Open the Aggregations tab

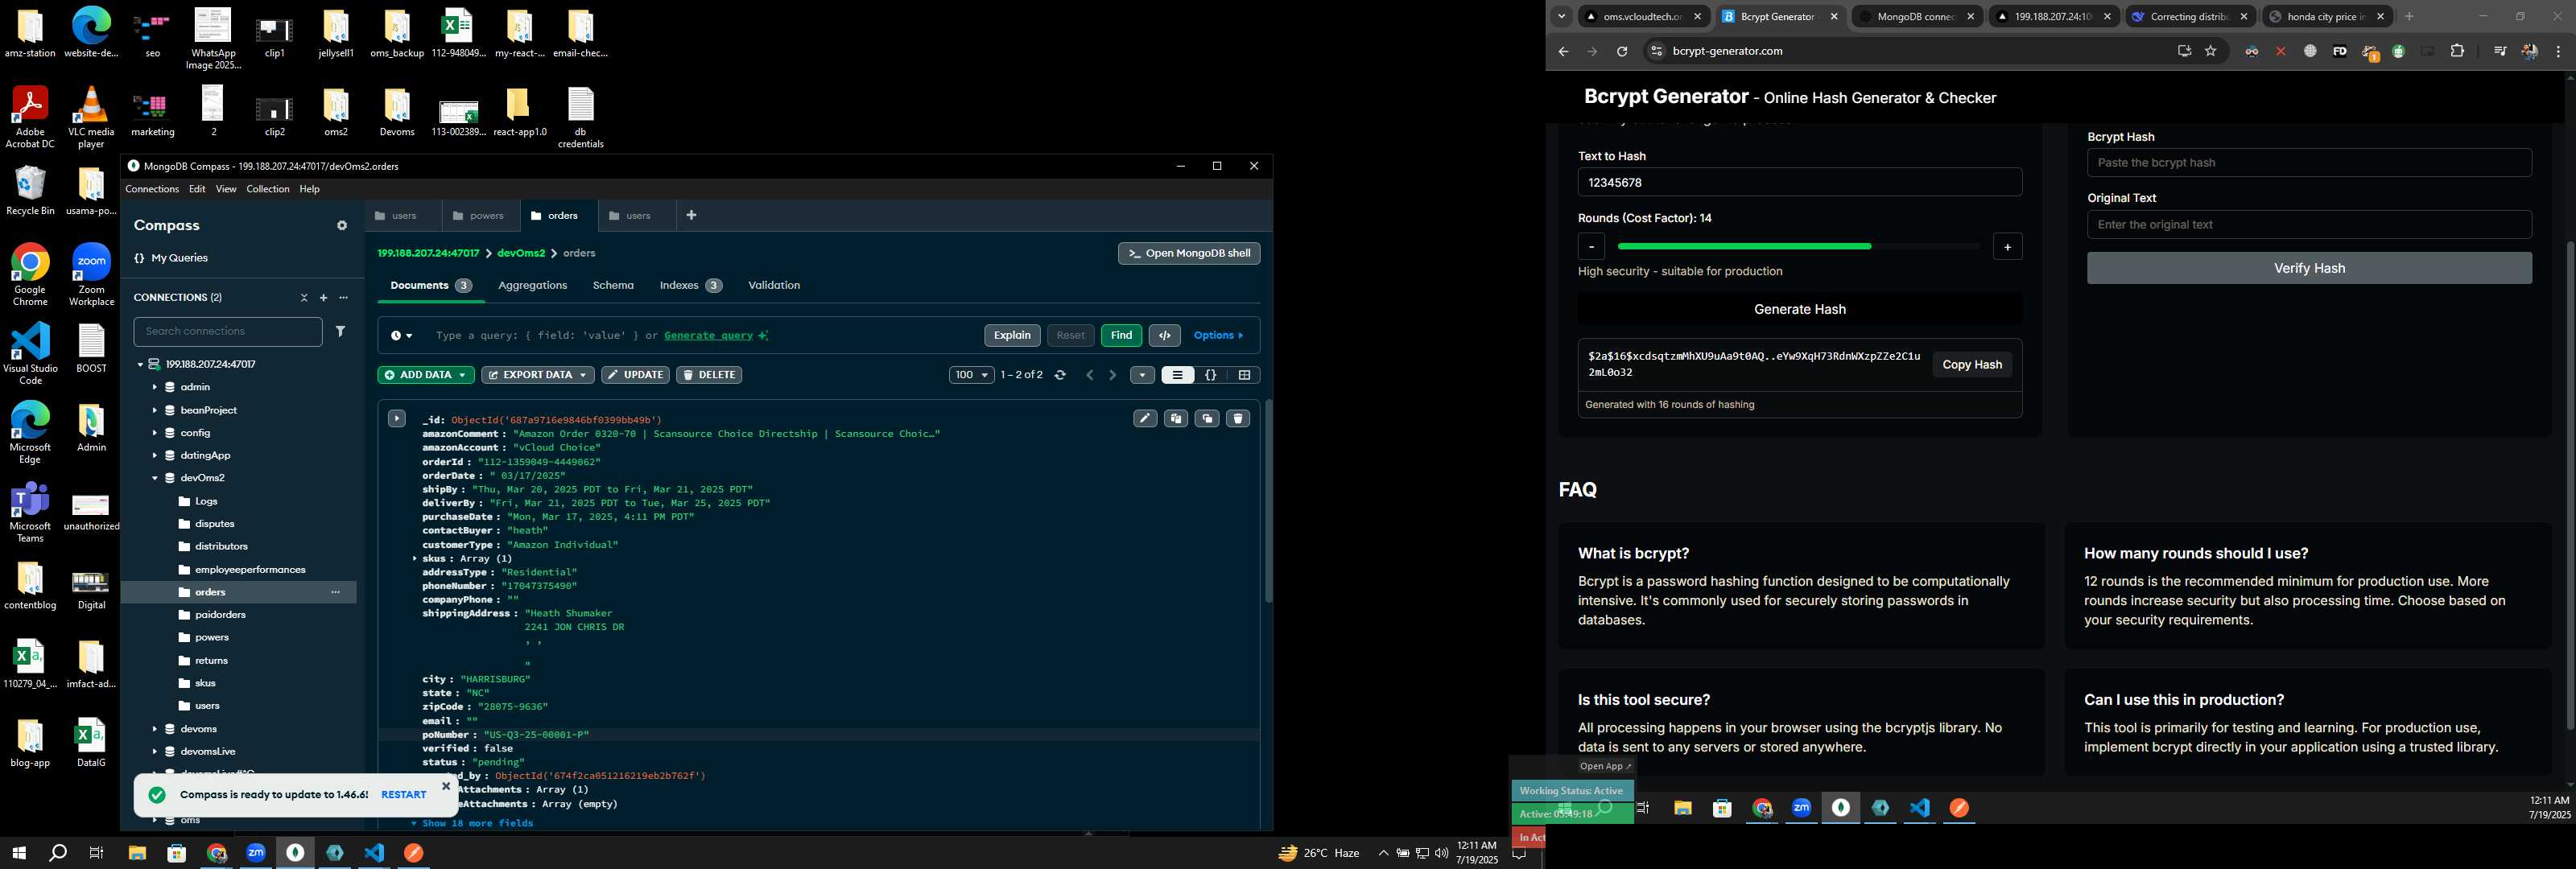click(532, 286)
